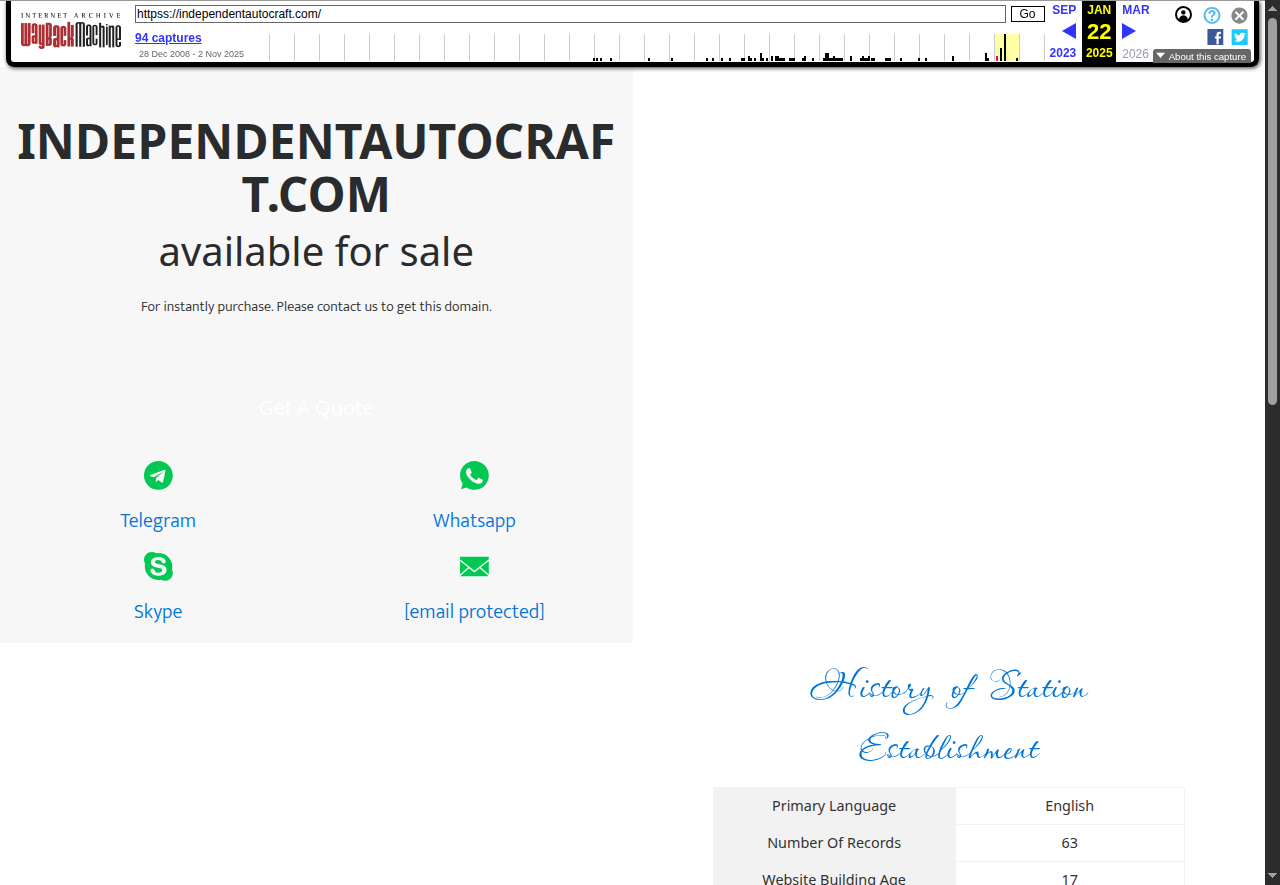
Task: Click the Telegram paper plane icon
Action: pos(158,476)
